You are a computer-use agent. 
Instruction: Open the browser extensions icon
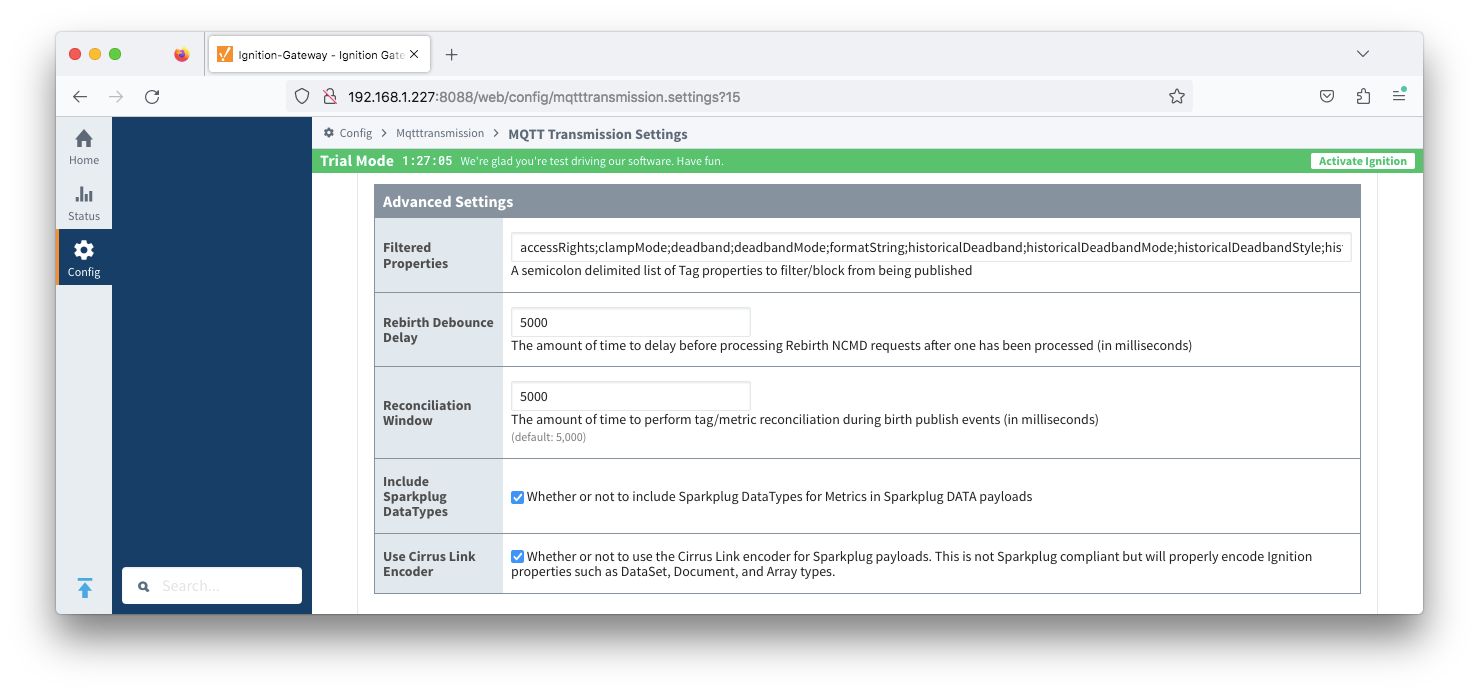tap(1363, 97)
